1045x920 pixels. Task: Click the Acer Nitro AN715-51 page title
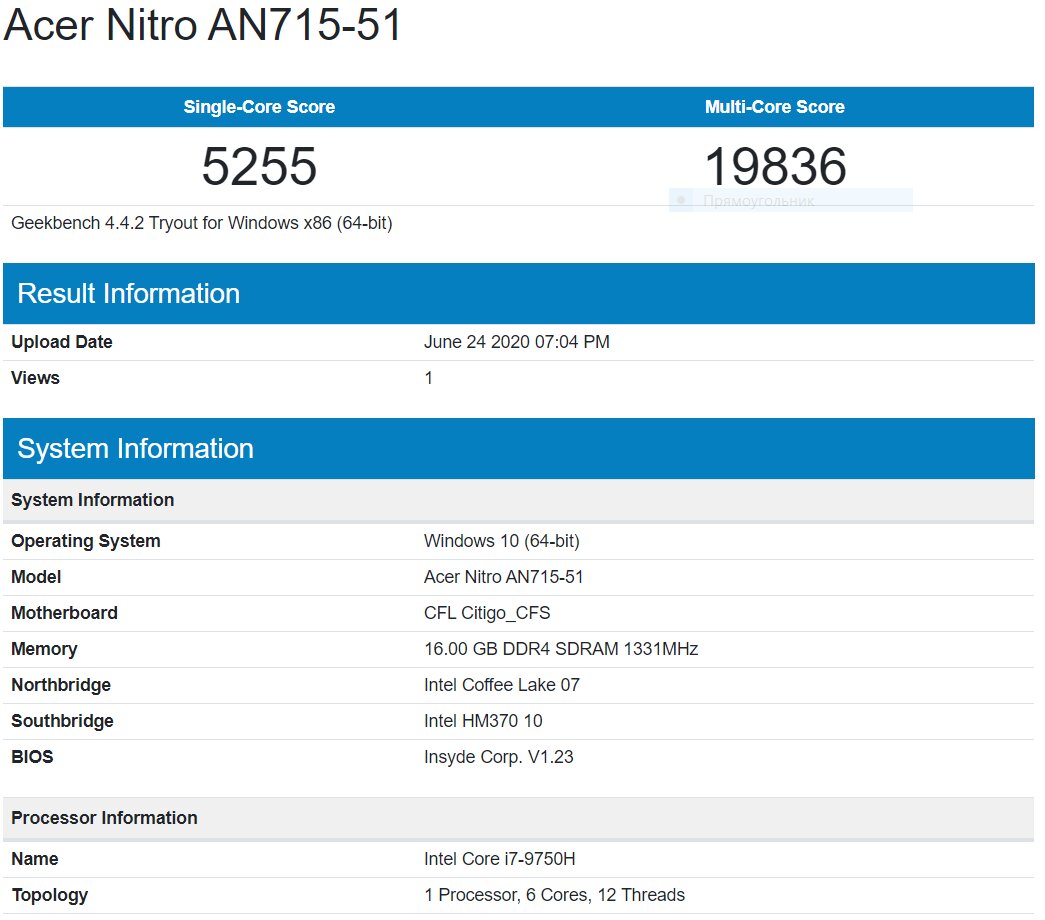(x=203, y=26)
